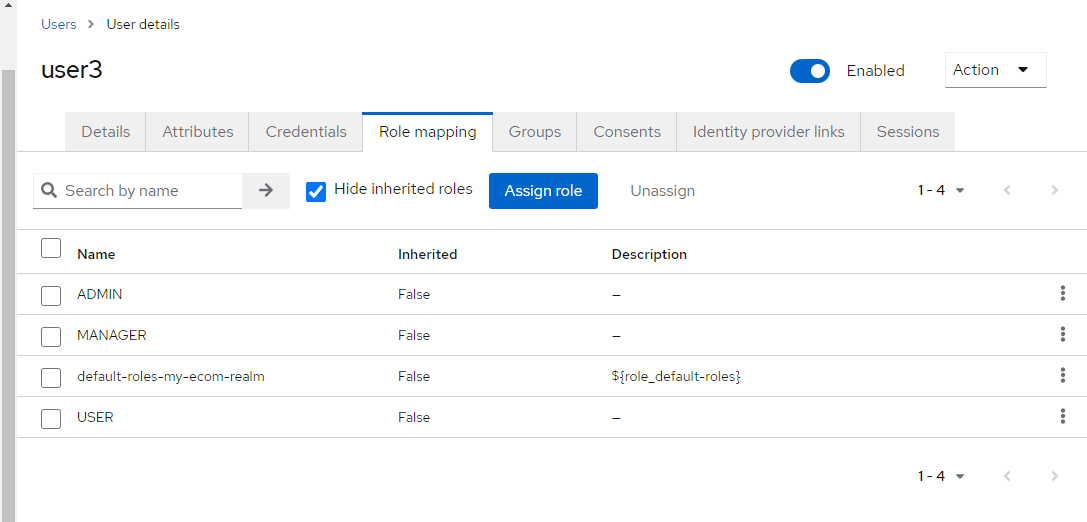Go to next page in bottom pagination
1087x522 pixels.
(x=1054, y=476)
